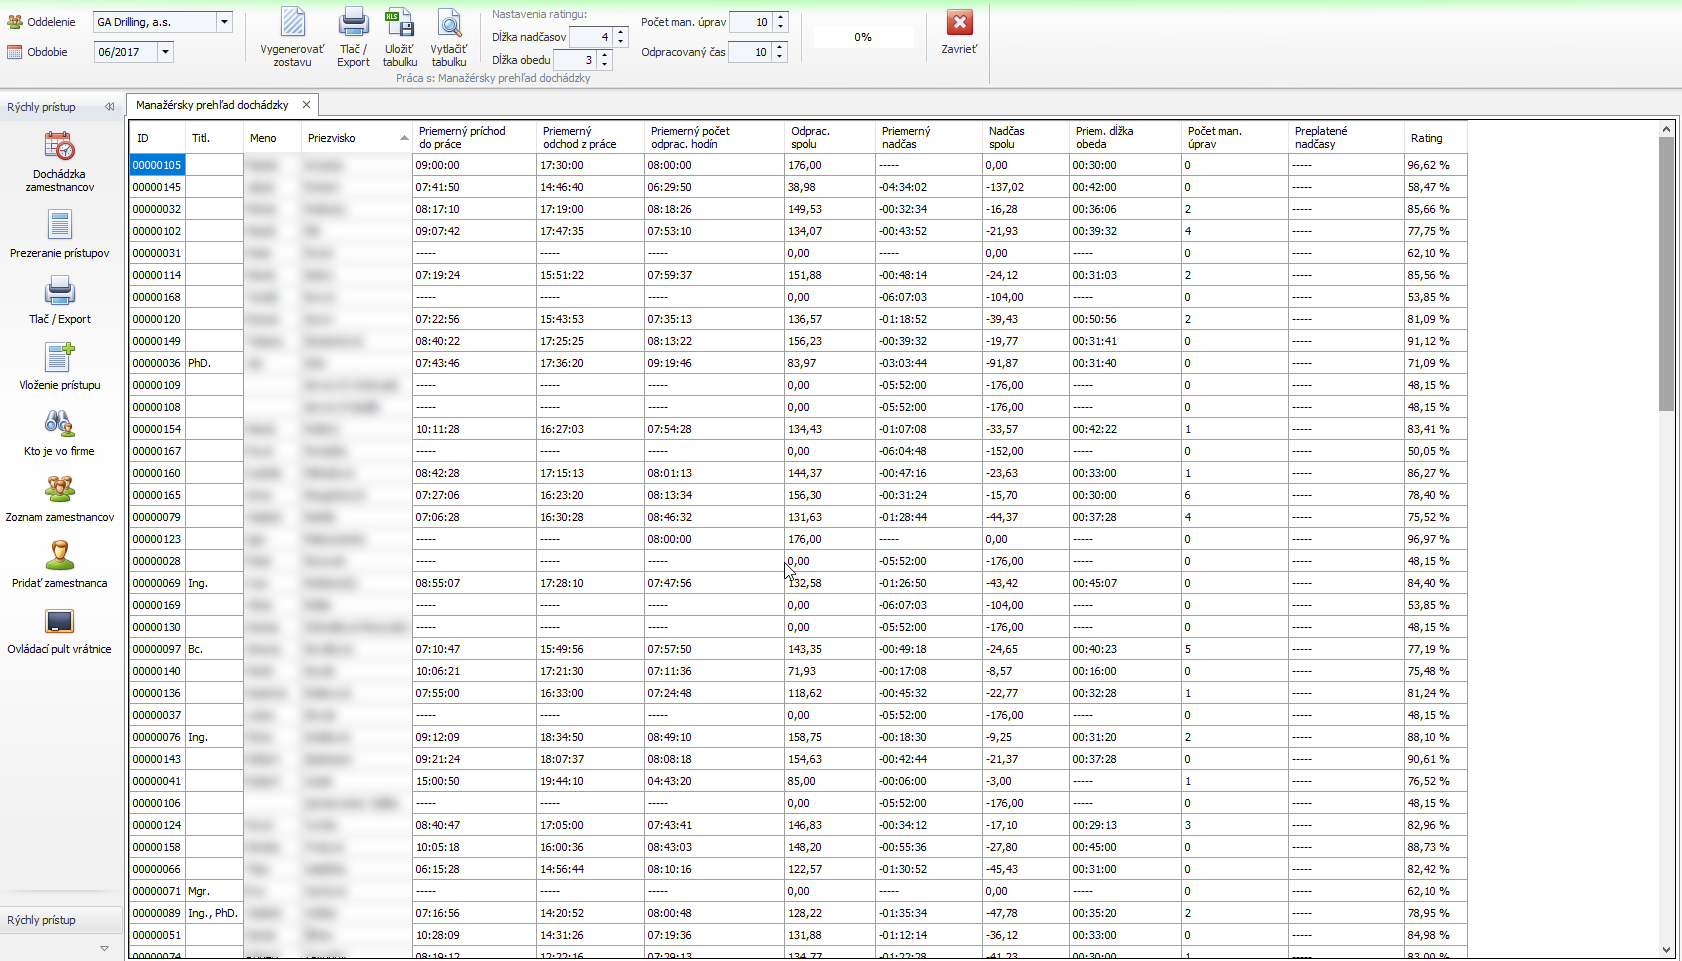Viewport: 1682px width, 961px height.
Task: Sort by Meno column header
Action: coord(272,138)
